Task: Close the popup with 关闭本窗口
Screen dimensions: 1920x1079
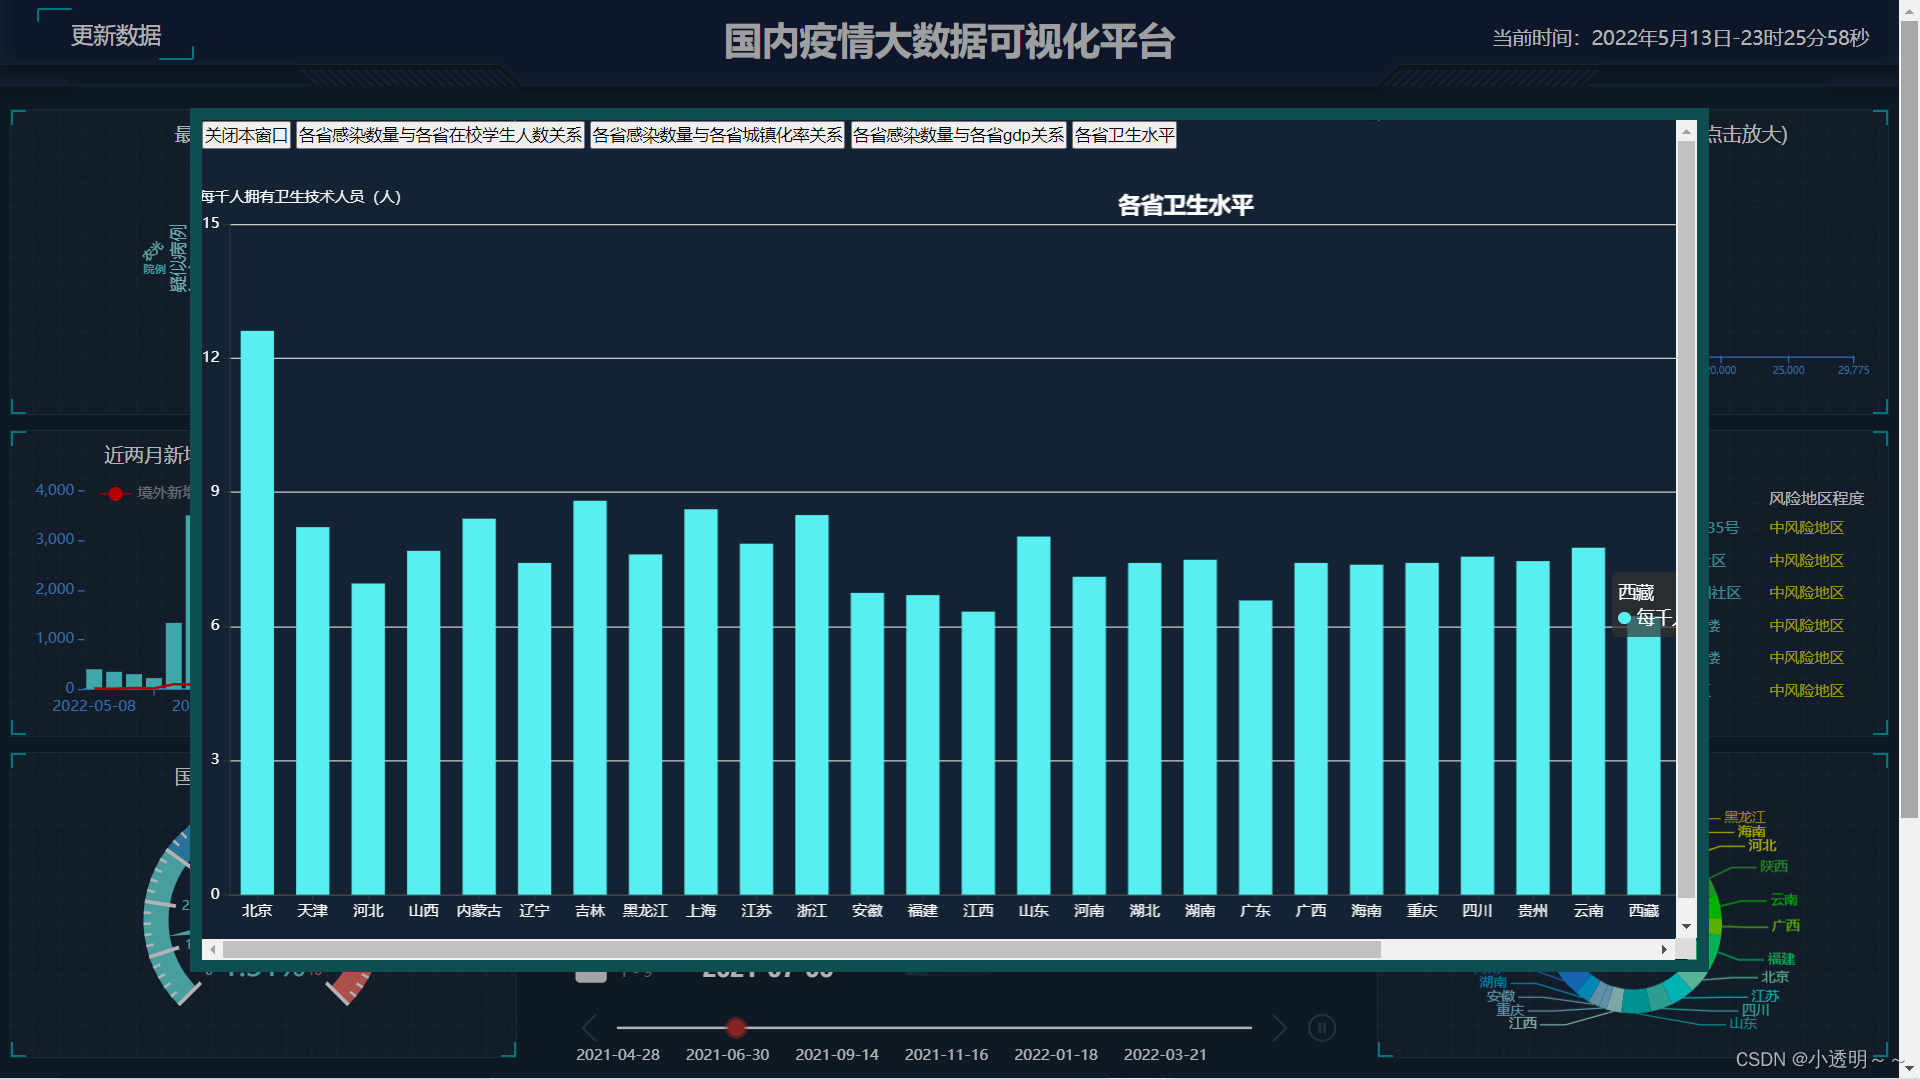Action: pos(246,135)
